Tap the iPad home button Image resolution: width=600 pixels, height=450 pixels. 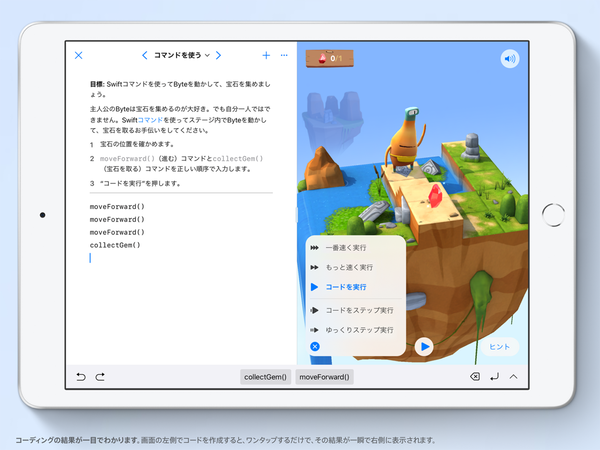tap(553, 215)
